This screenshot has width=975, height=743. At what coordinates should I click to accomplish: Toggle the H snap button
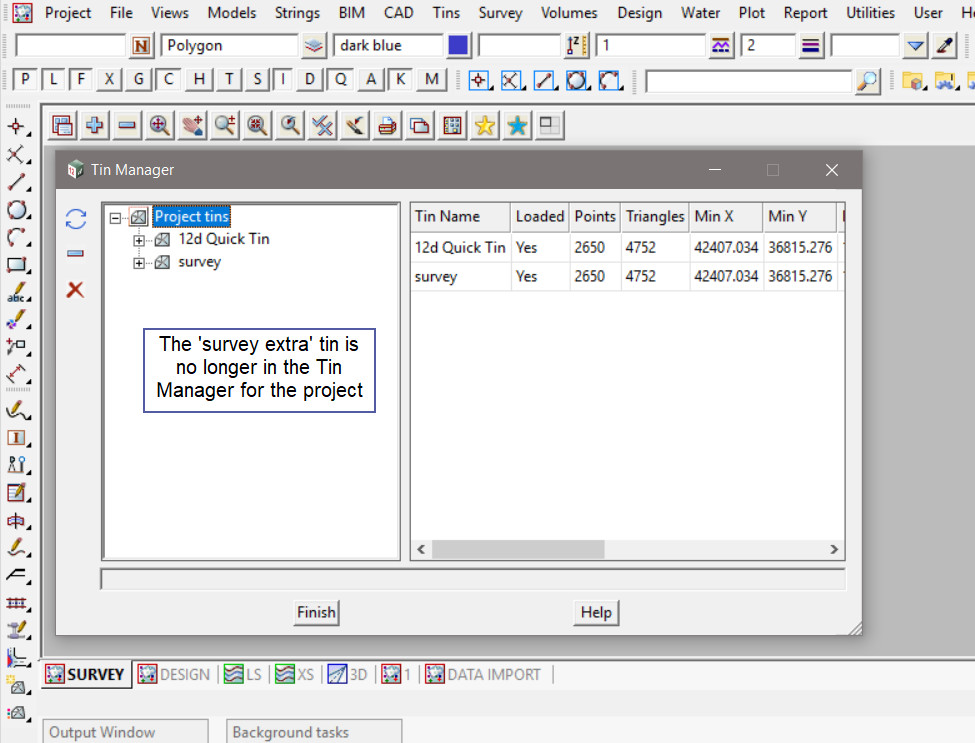click(x=199, y=80)
